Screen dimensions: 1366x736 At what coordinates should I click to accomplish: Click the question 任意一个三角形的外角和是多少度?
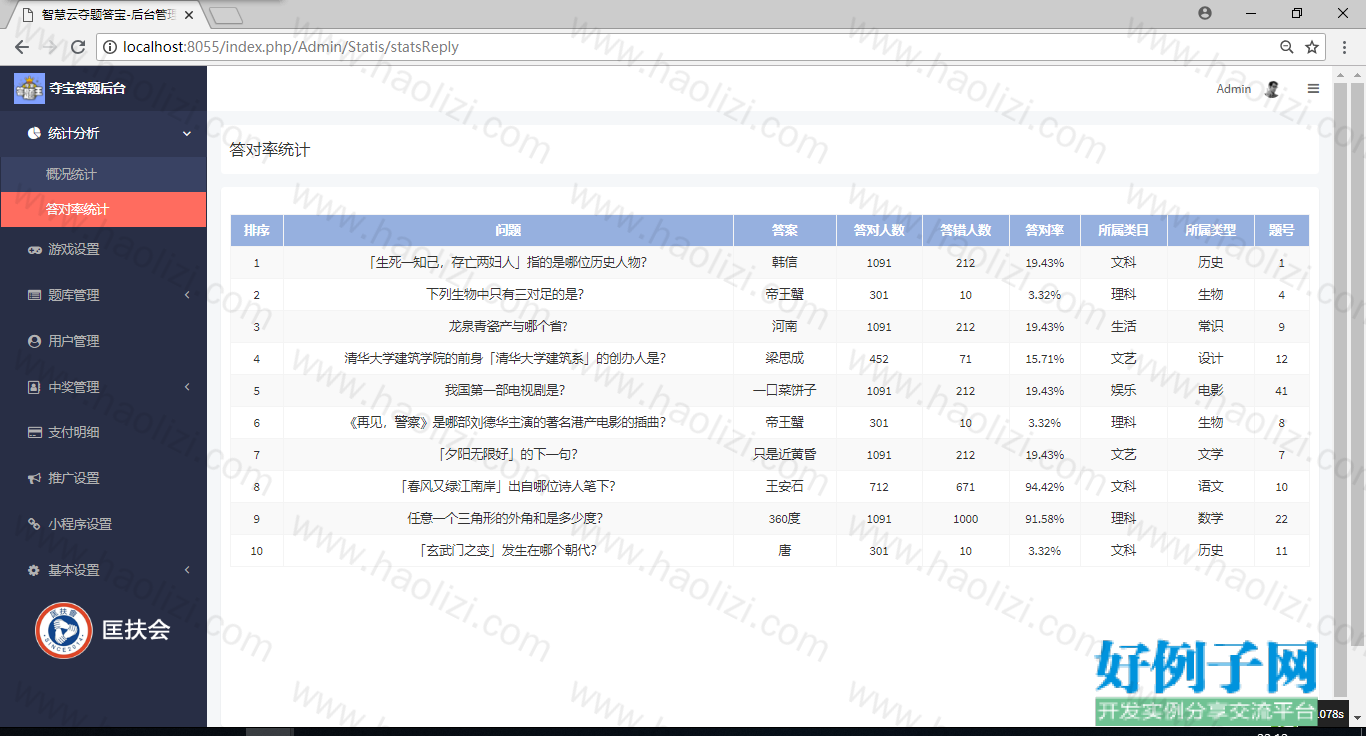(x=505, y=519)
